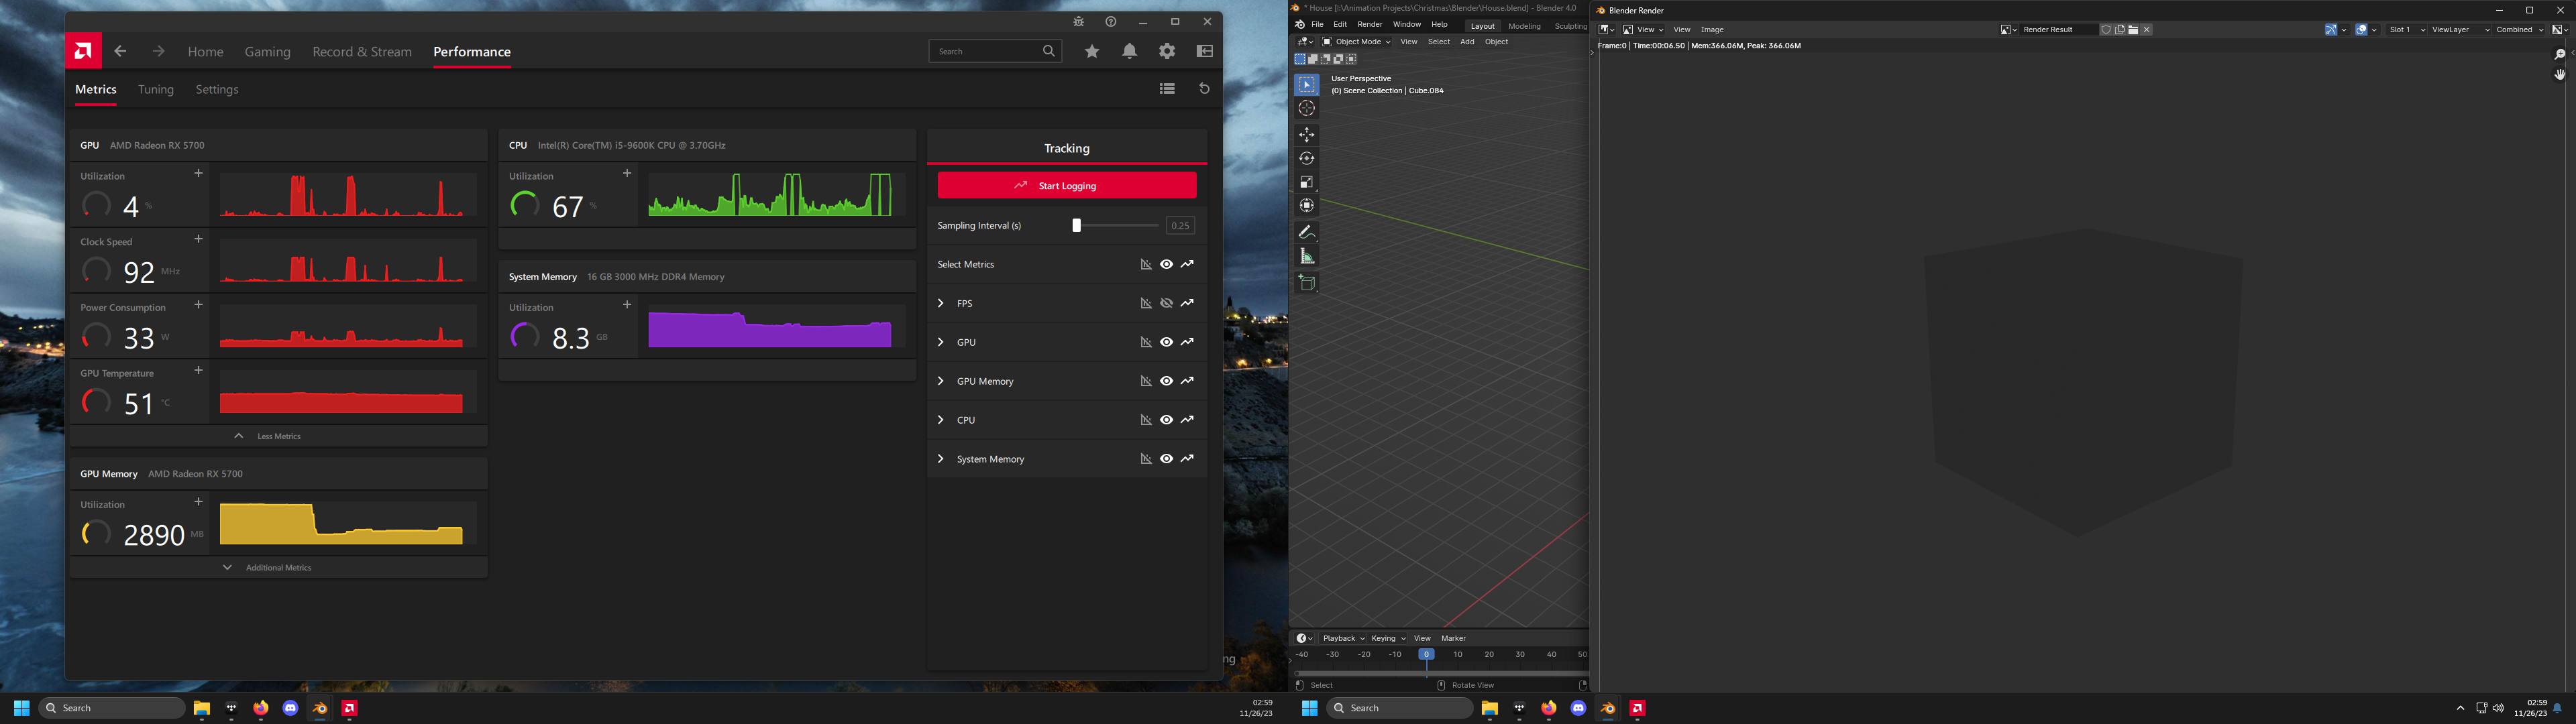Adjust the Sampling Interval slider

click(1077, 225)
